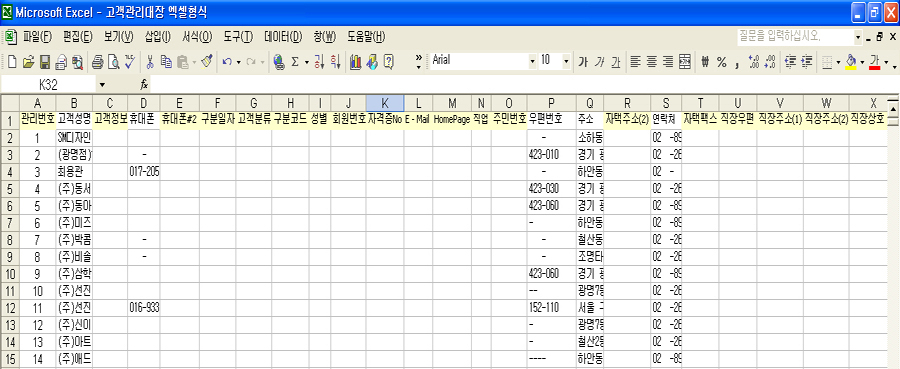The image size is (900, 369).
Task: Apply yellow fill color bucket
Action: coord(852,61)
